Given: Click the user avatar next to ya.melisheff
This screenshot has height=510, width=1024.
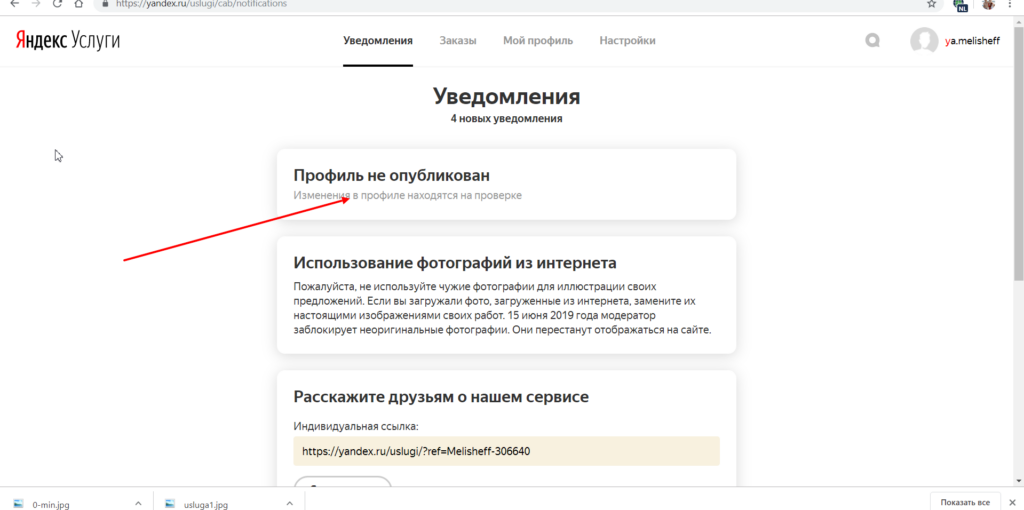Looking at the screenshot, I should tap(924, 40).
